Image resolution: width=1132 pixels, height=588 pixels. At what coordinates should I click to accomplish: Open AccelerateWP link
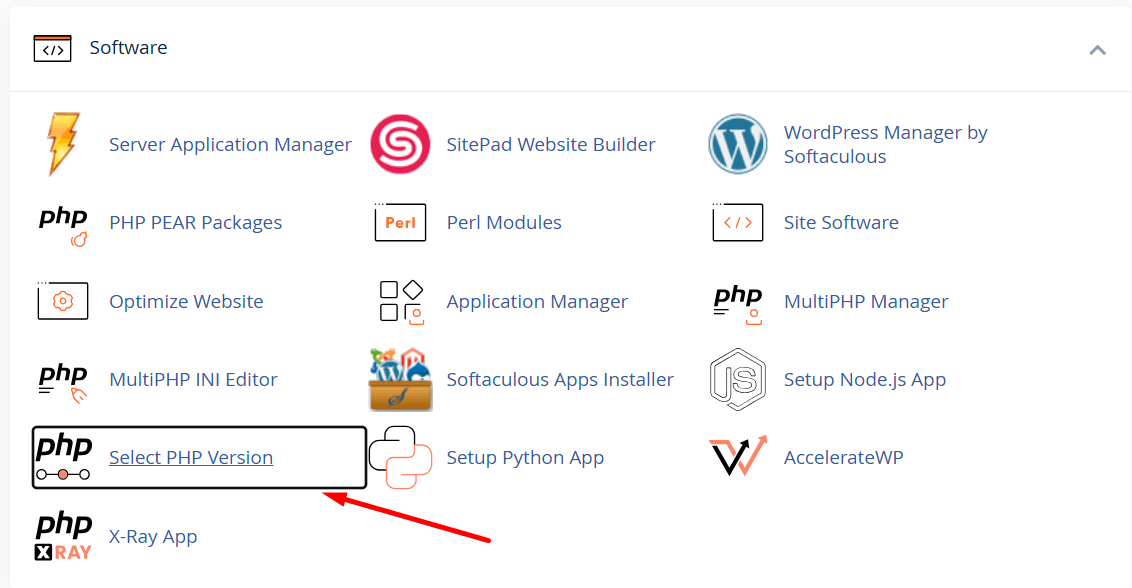tap(843, 457)
